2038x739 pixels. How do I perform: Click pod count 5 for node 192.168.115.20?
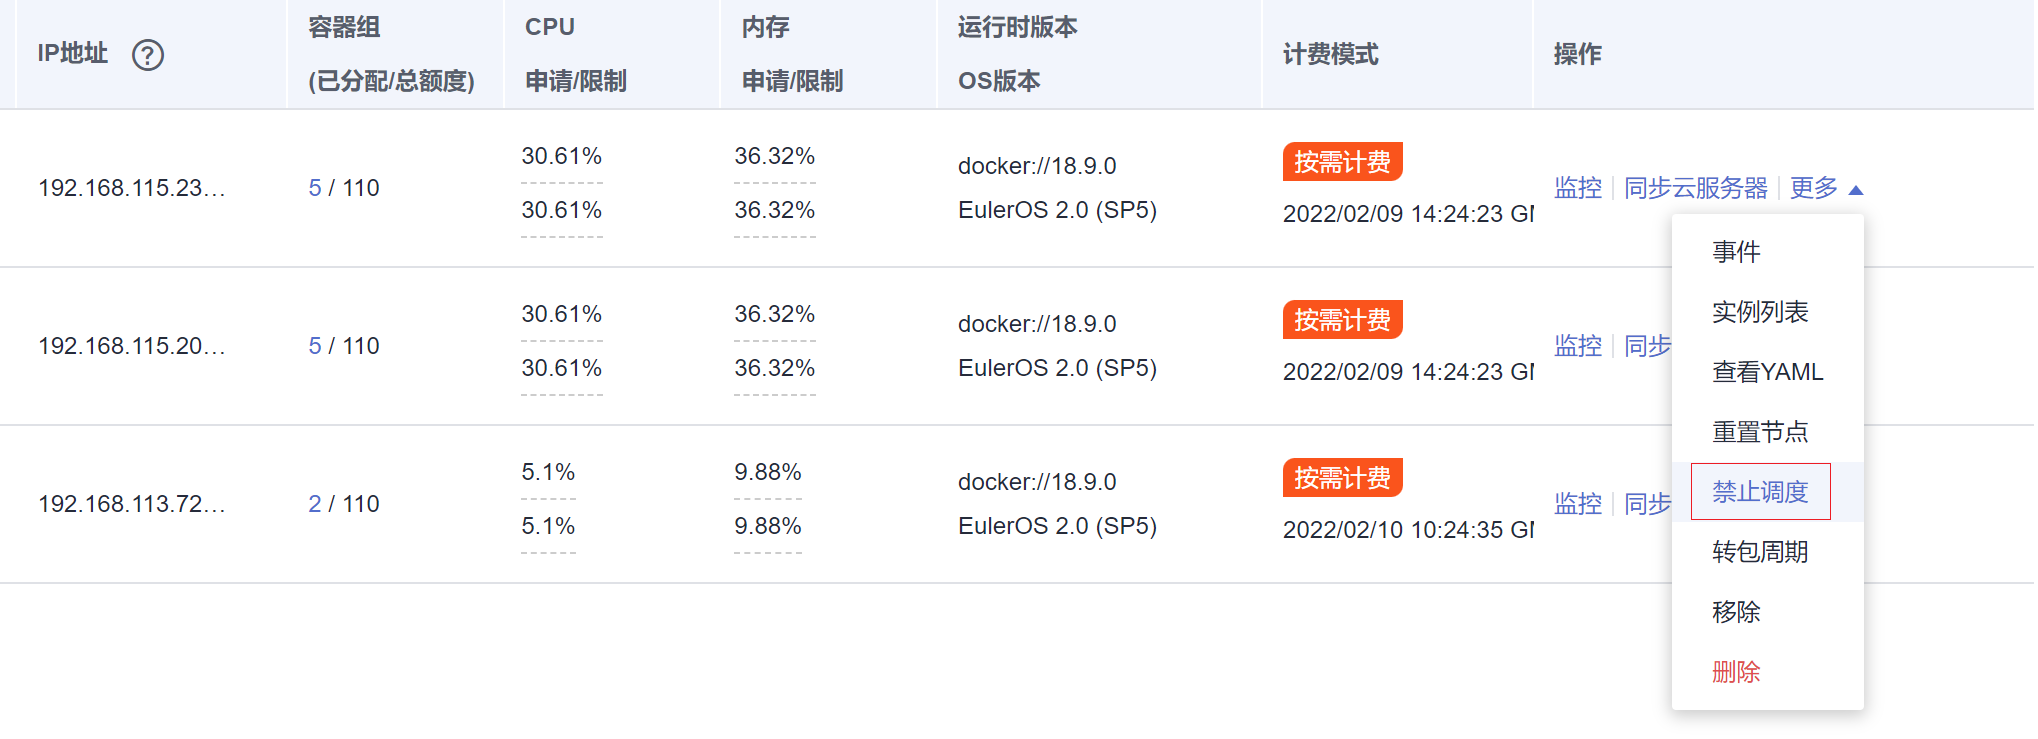pos(315,346)
